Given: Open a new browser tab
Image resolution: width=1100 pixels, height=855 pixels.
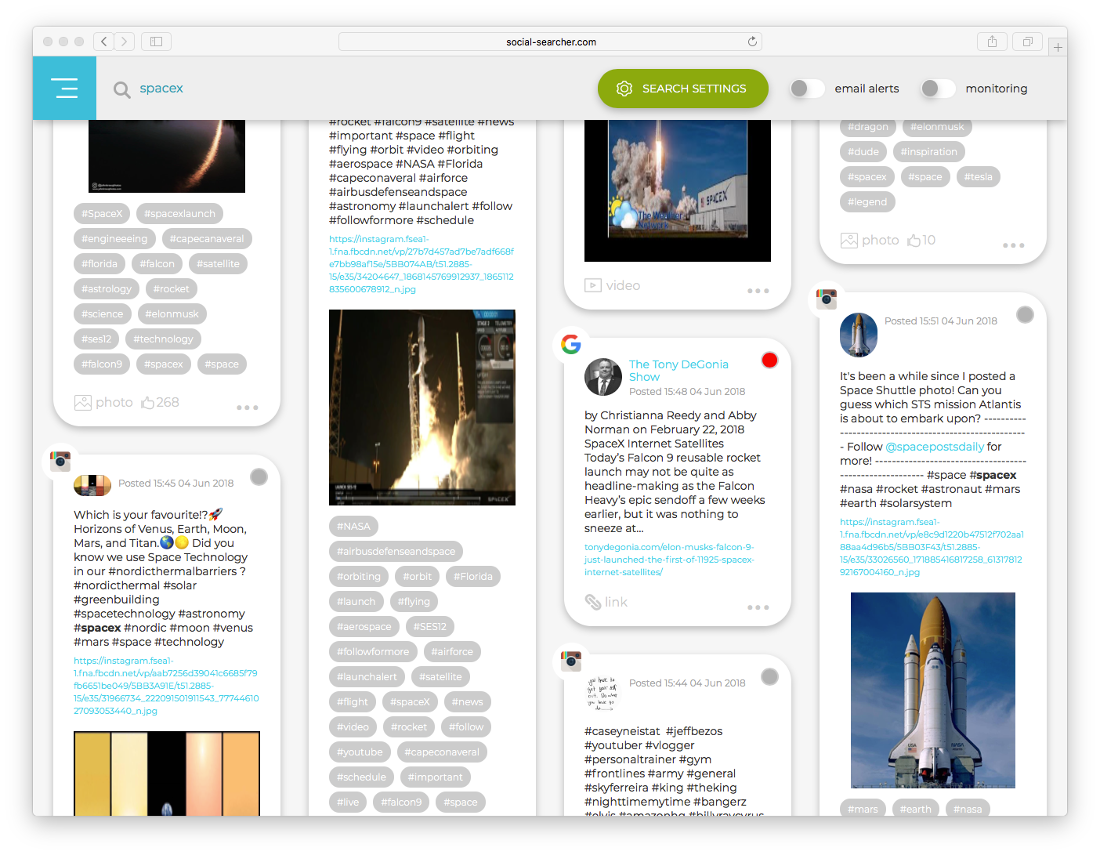Looking at the screenshot, I should [1058, 48].
